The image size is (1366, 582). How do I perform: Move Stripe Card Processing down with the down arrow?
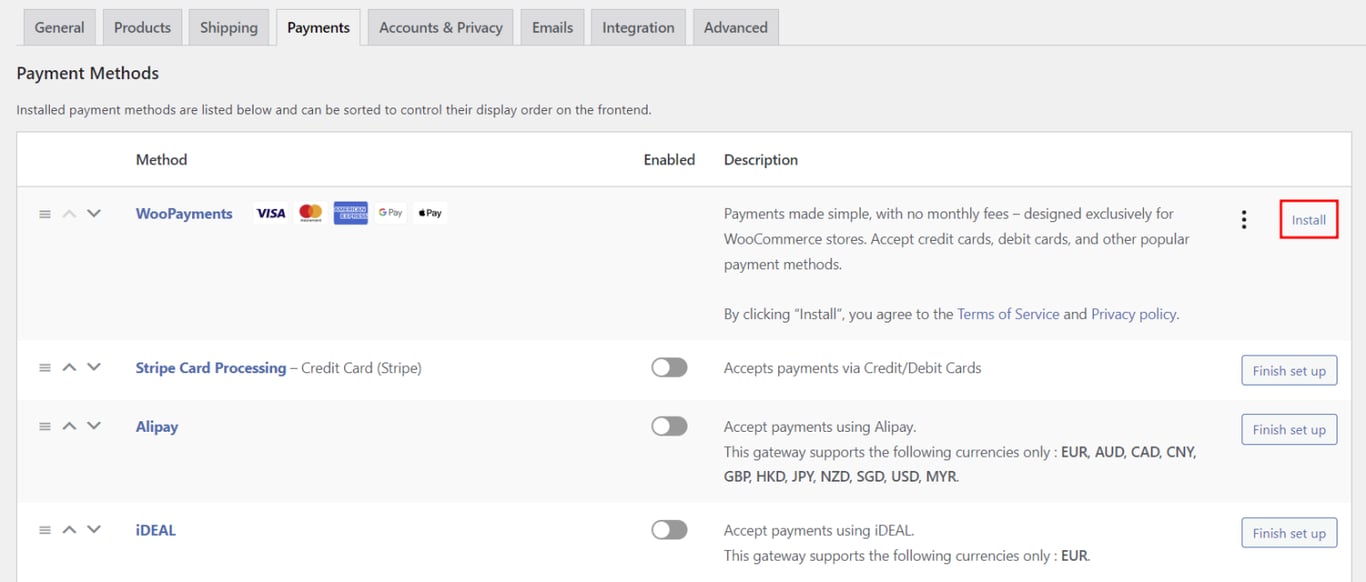tap(94, 367)
